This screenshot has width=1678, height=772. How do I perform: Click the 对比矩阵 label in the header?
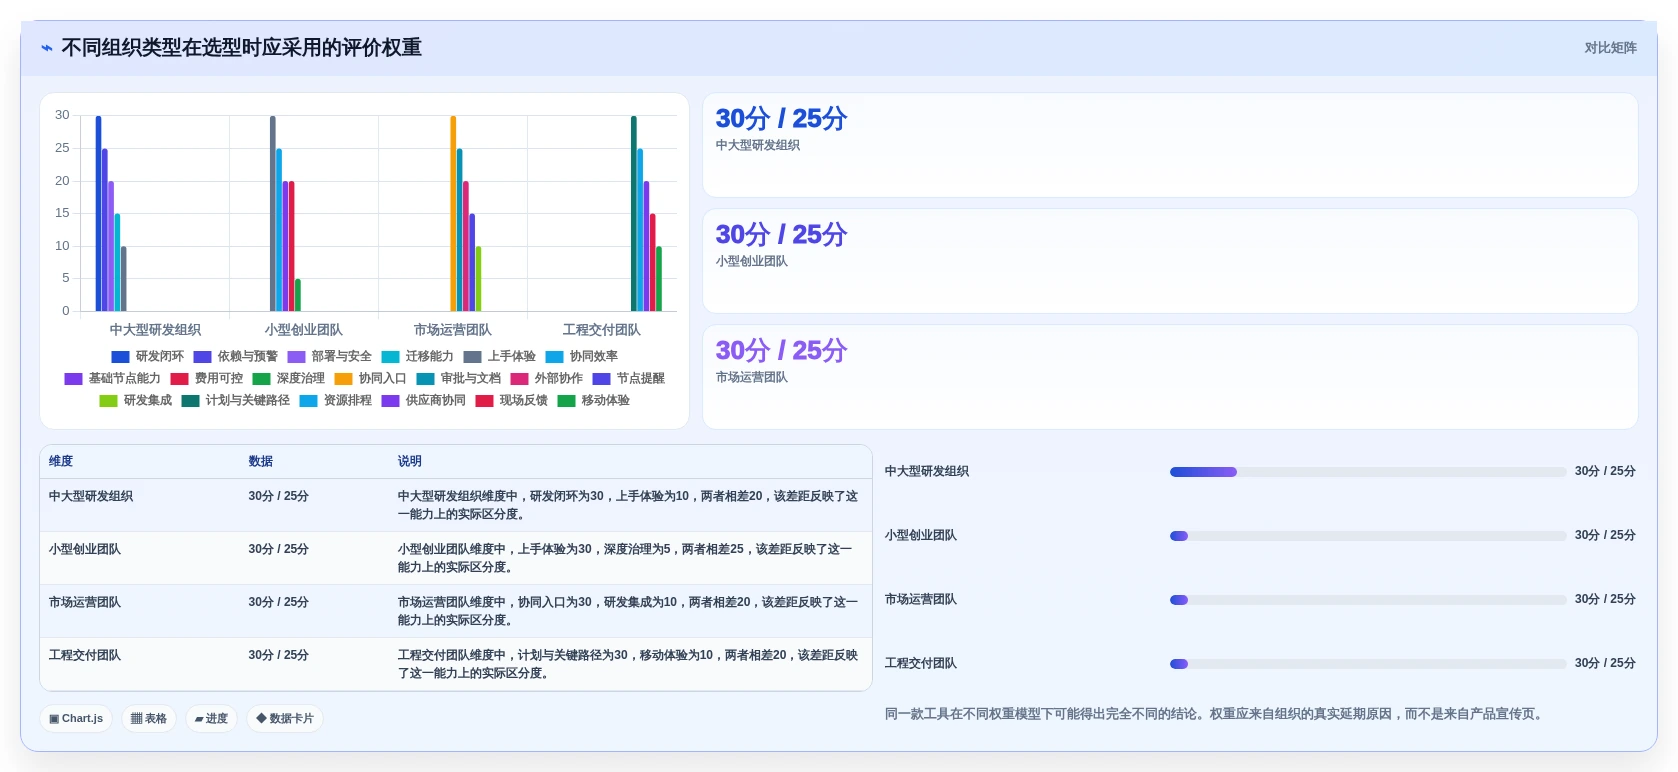click(1610, 48)
